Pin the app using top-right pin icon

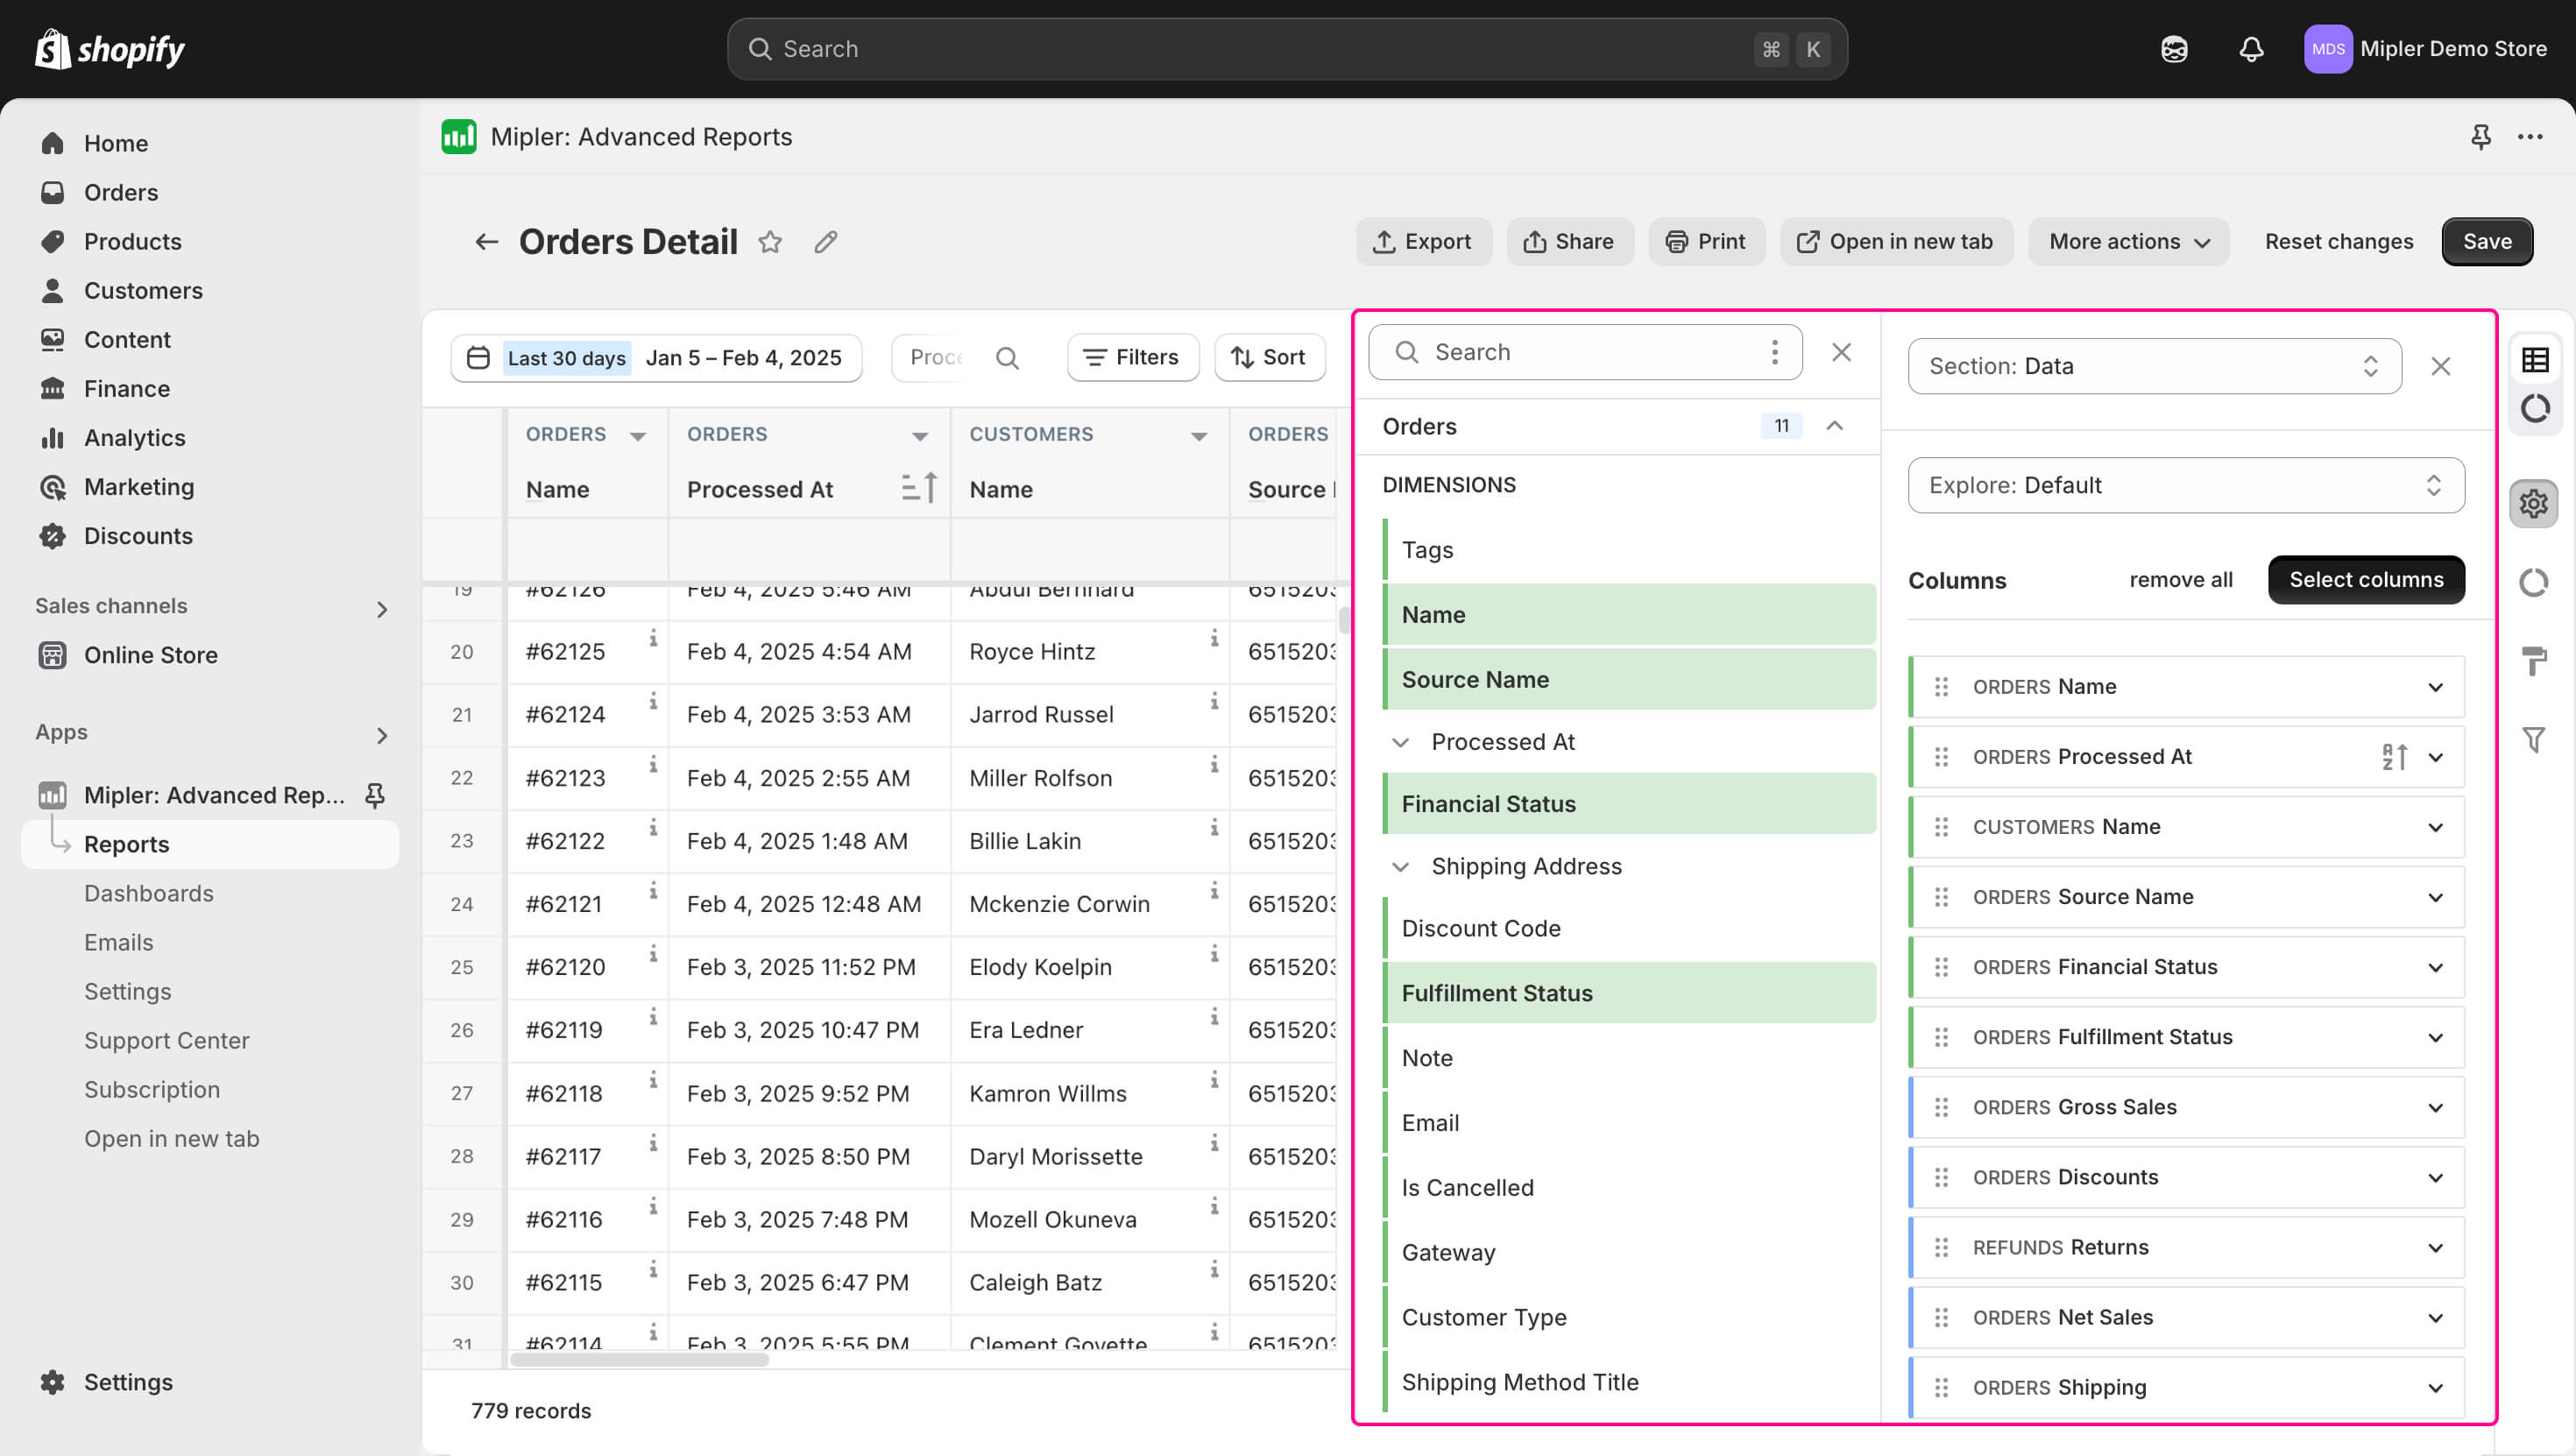point(2480,137)
